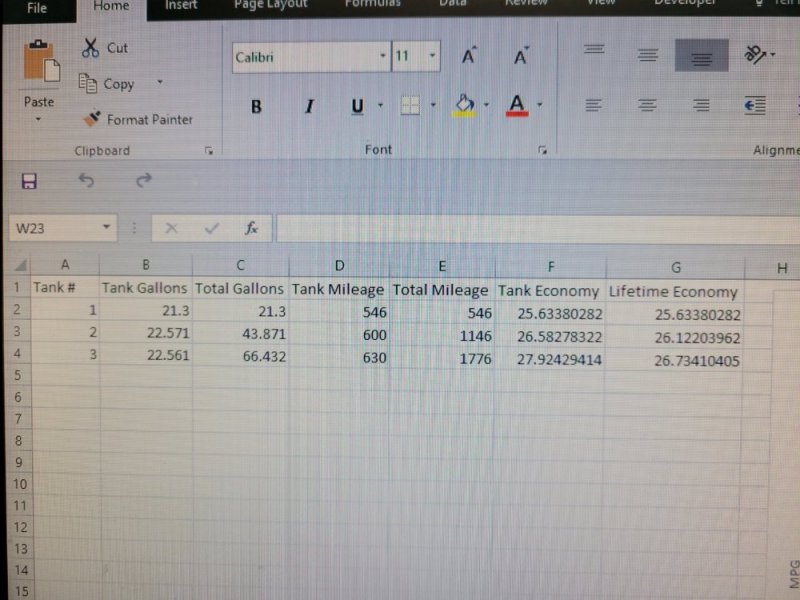Expand the Name Box dropdown arrow

pyautogui.click(x=106, y=228)
